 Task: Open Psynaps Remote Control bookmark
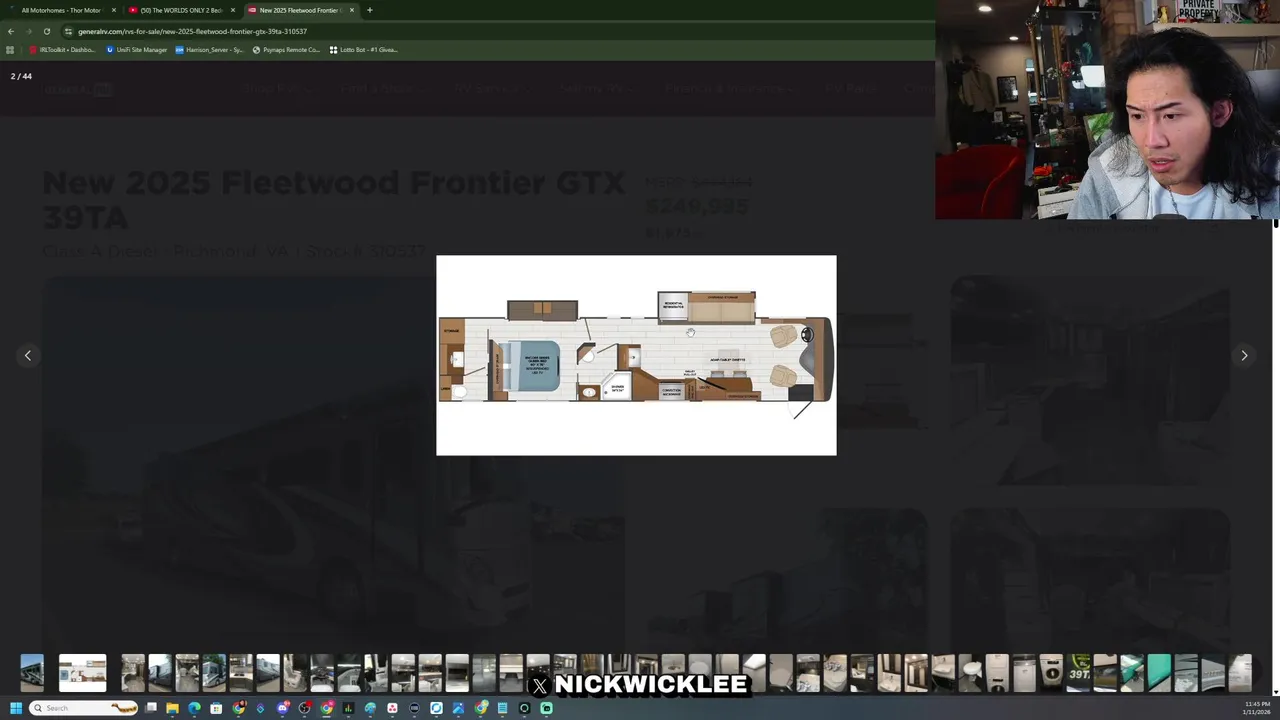(286, 49)
